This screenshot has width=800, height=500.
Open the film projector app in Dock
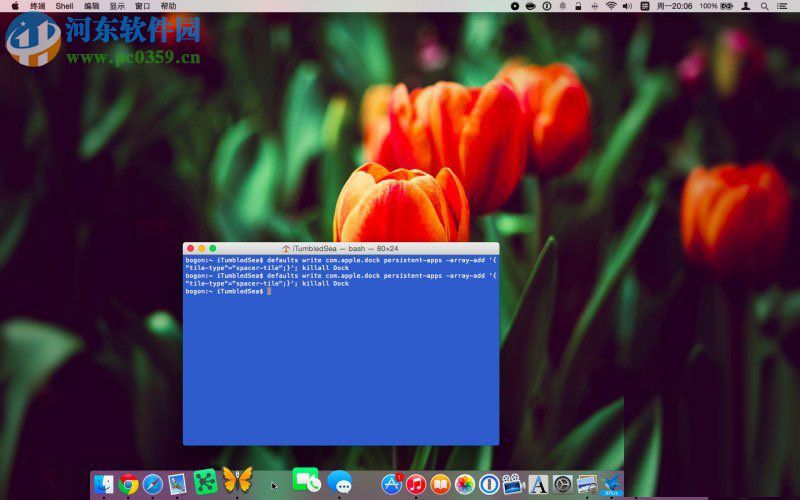(x=513, y=484)
